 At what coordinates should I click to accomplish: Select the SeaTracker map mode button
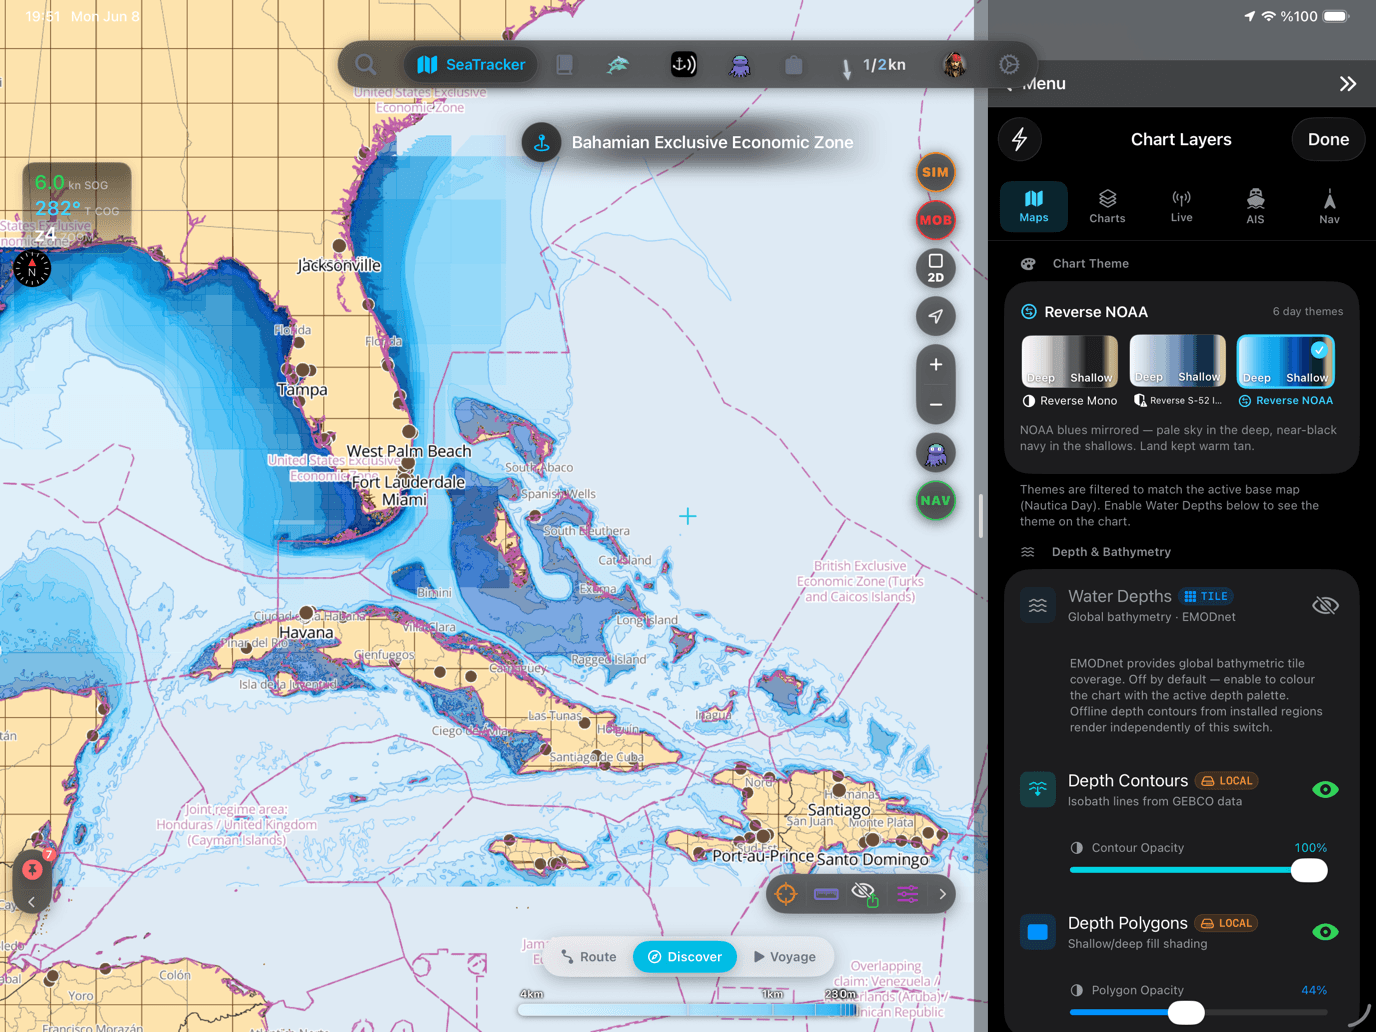click(x=471, y=65)
